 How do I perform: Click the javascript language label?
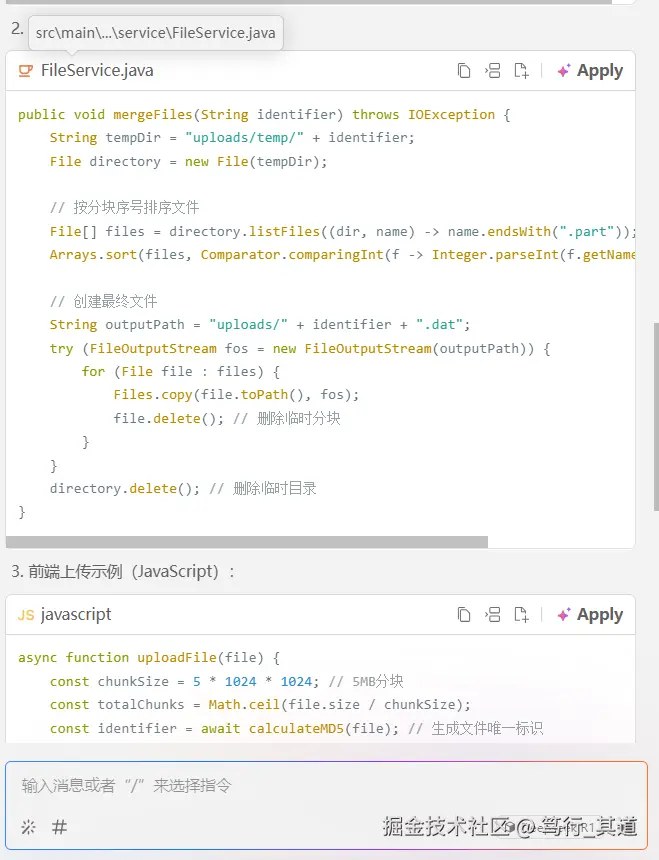(x=76, y=615)
